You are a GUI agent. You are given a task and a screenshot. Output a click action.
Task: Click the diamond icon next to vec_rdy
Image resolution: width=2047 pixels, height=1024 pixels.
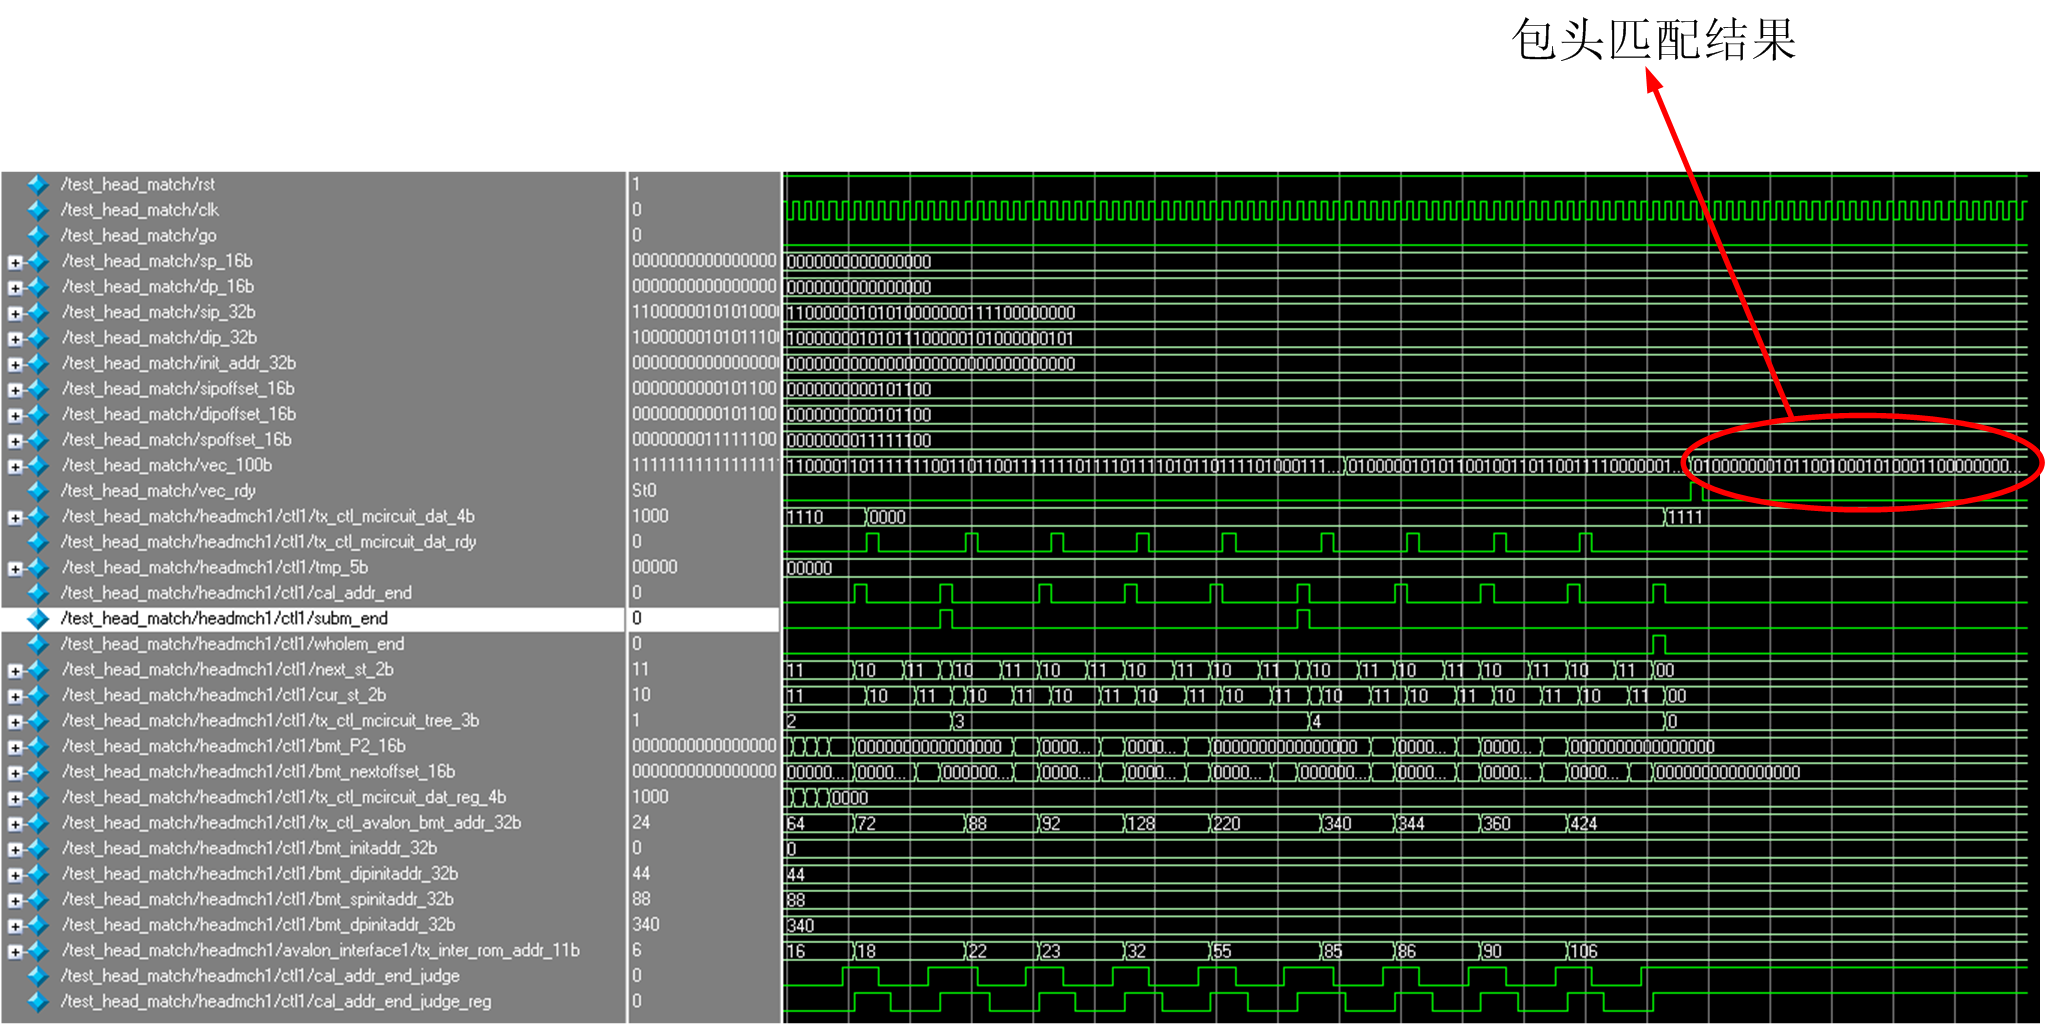38,491
